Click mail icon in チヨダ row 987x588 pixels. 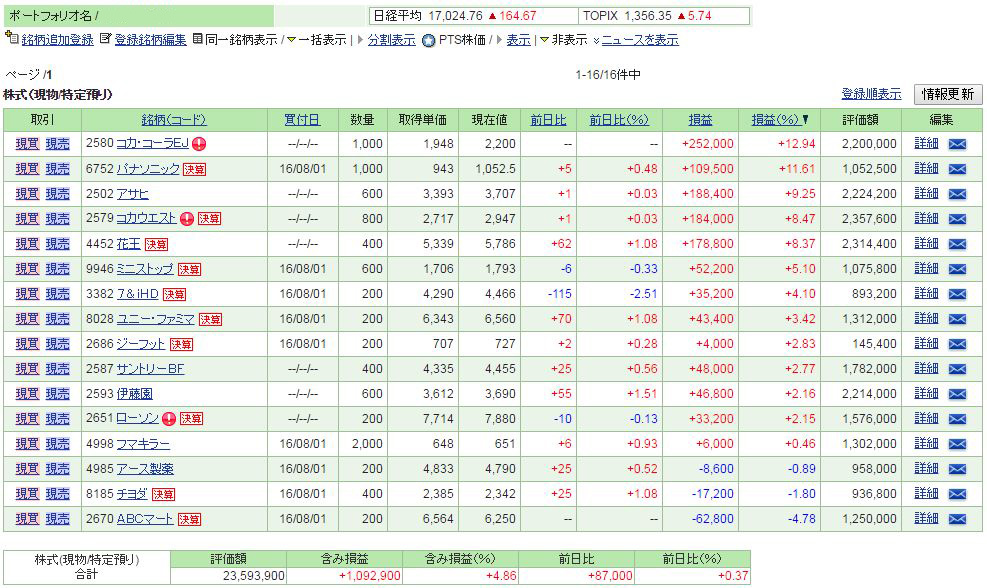(957, 494)
